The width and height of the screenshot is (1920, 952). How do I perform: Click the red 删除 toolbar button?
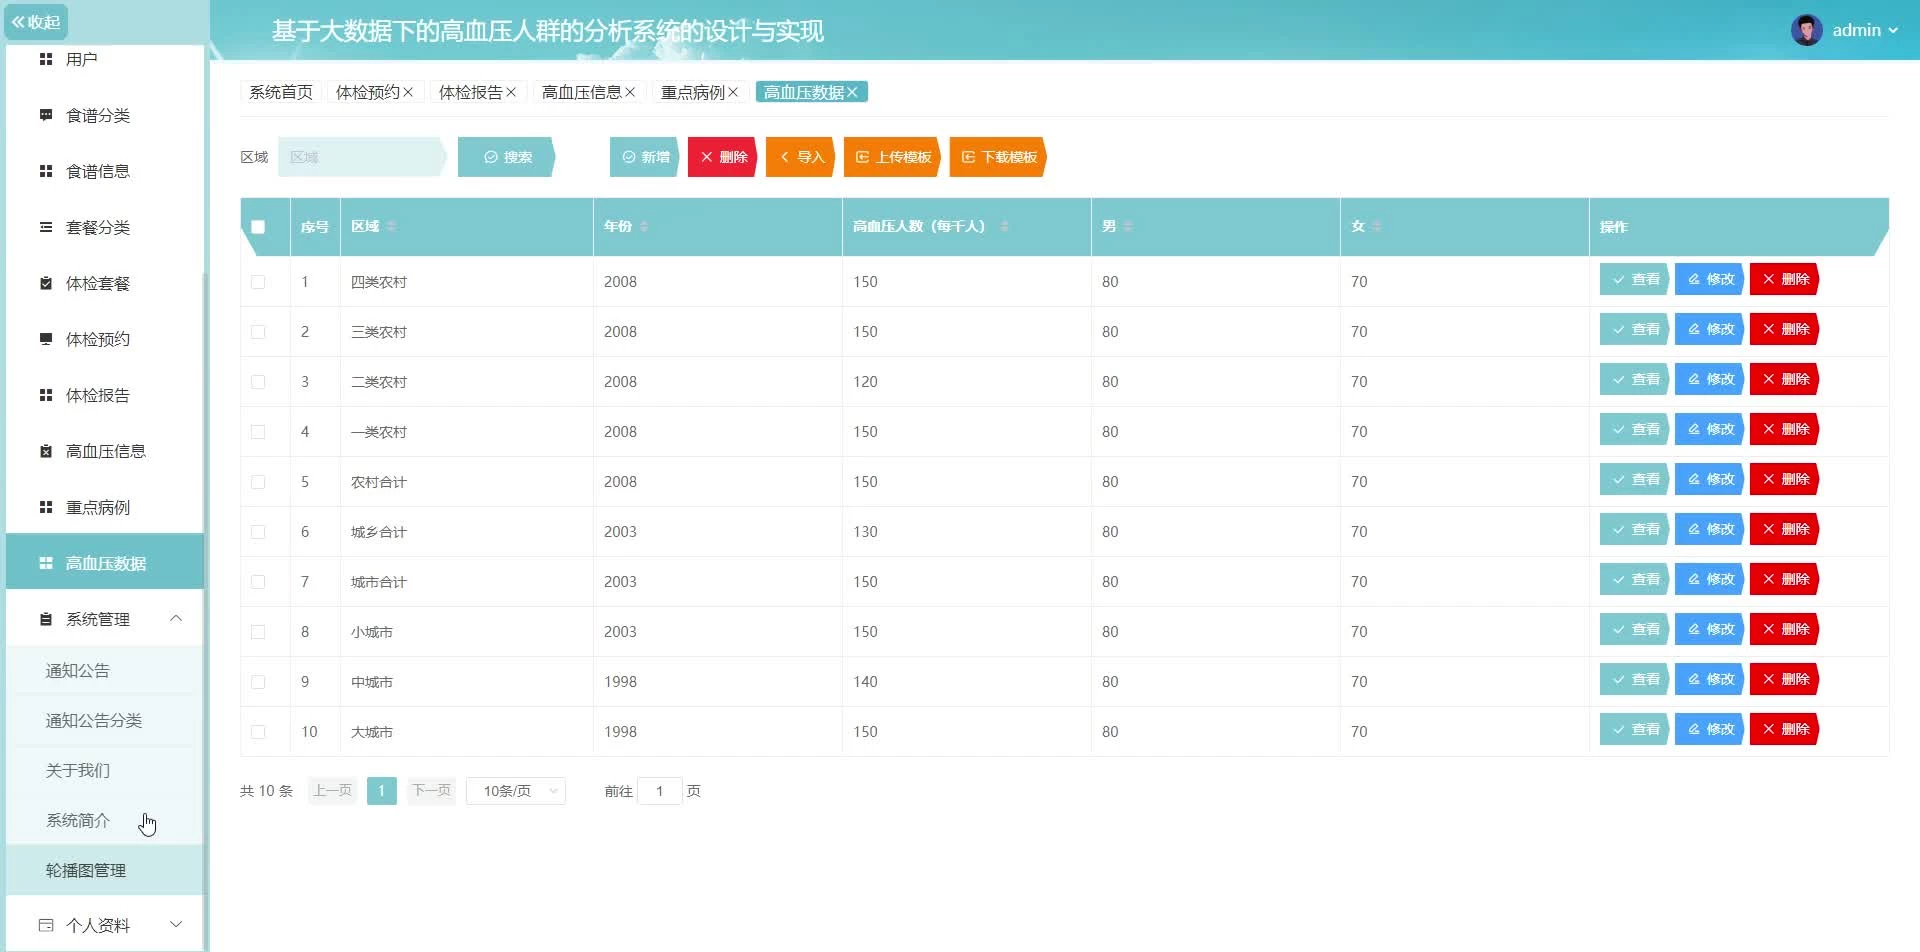point(723,157)
